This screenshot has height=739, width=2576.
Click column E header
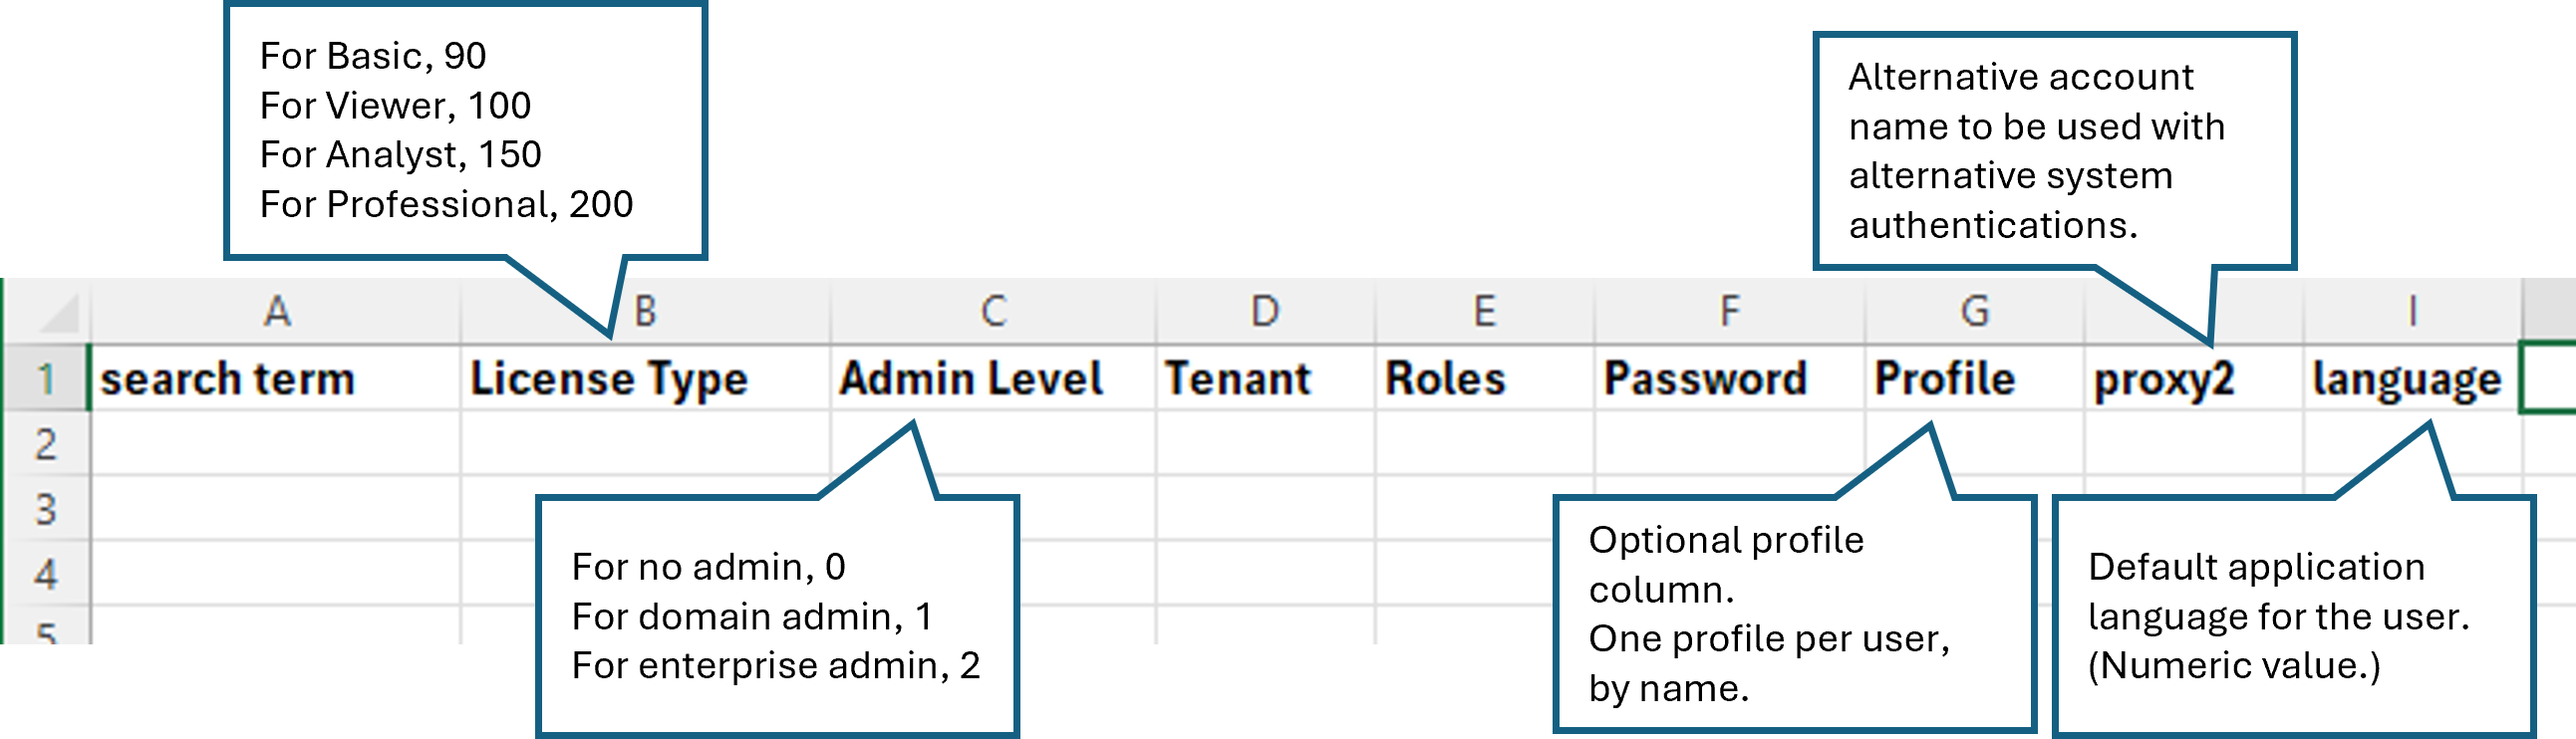[x=1485, y=312]
